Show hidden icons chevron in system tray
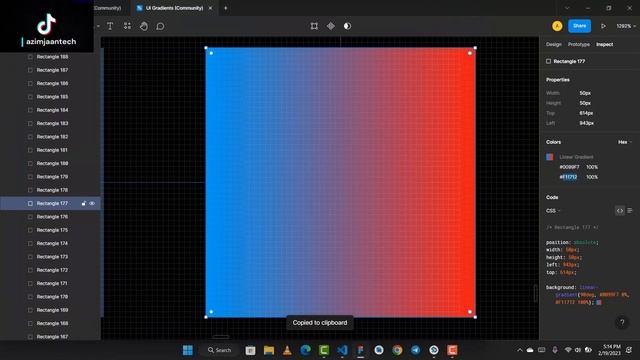Screen dimensions: 640x360 pos(520,350)
